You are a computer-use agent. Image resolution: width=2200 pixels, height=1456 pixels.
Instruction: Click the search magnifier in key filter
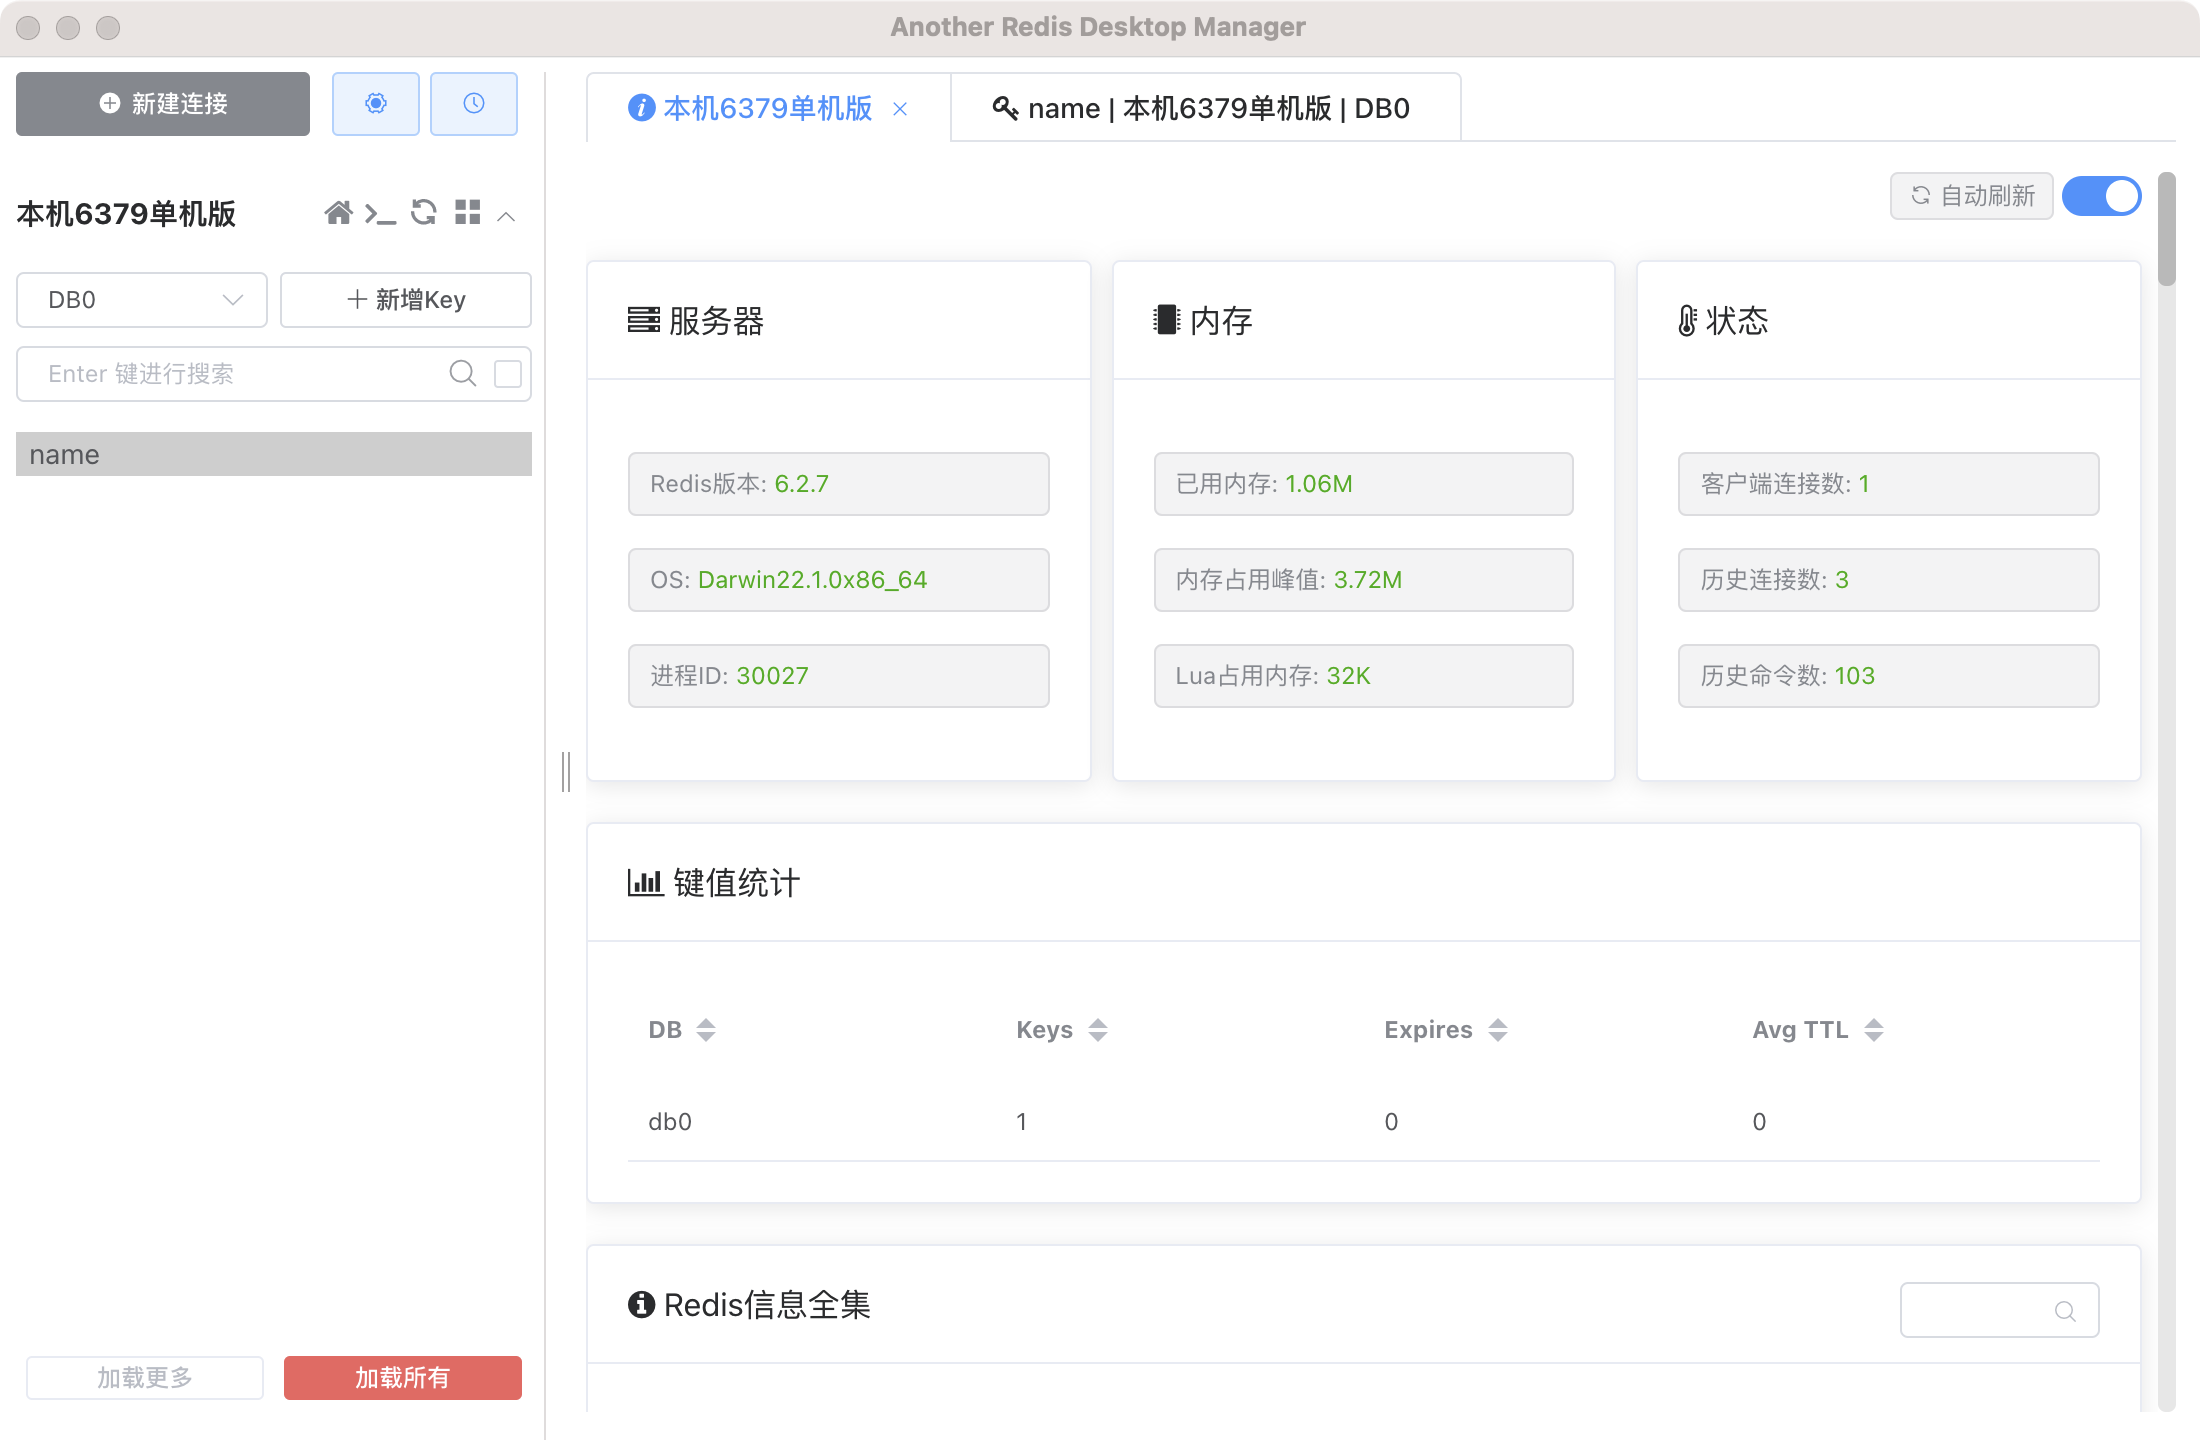(462, 373)
